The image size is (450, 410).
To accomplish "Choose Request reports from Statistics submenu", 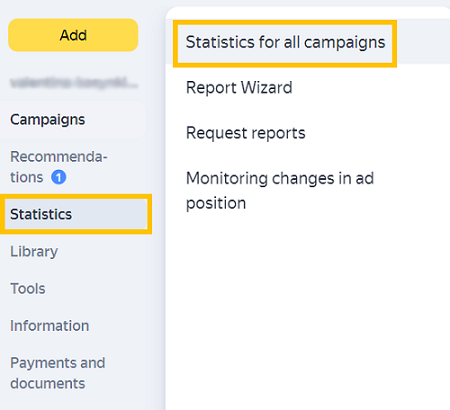I will (246, 133).
